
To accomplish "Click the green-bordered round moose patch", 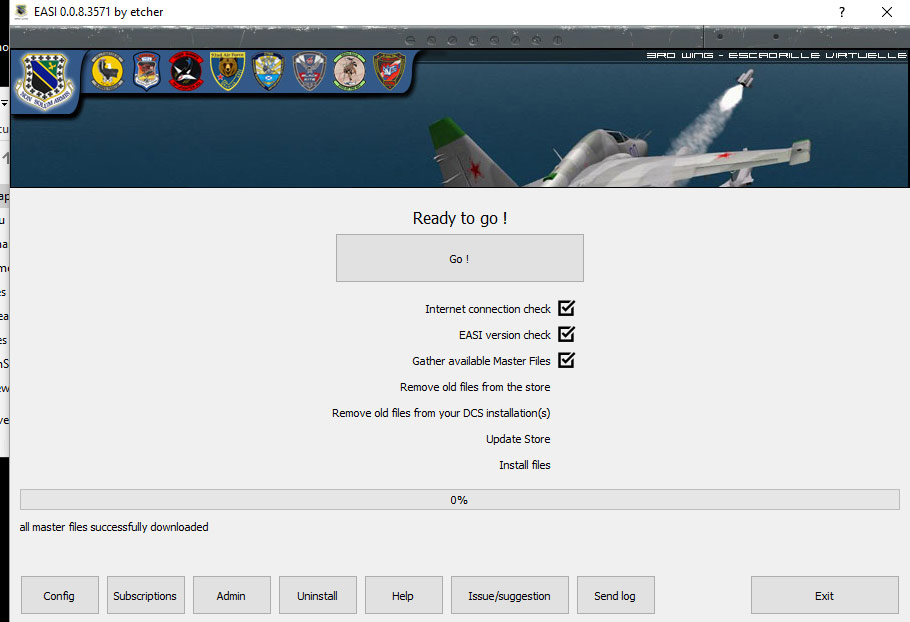I will (x=349, y=71).
